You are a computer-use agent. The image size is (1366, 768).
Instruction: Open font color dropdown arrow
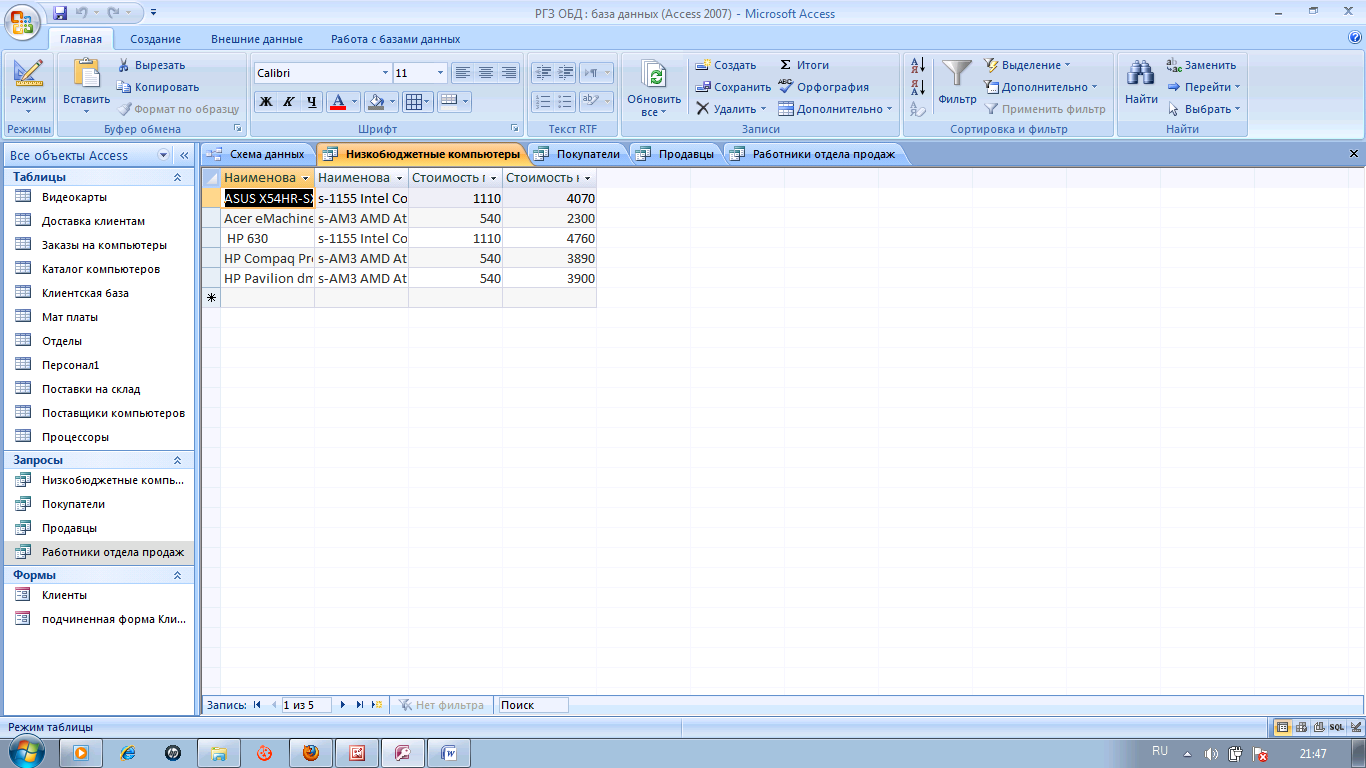[x=355, y=102]
